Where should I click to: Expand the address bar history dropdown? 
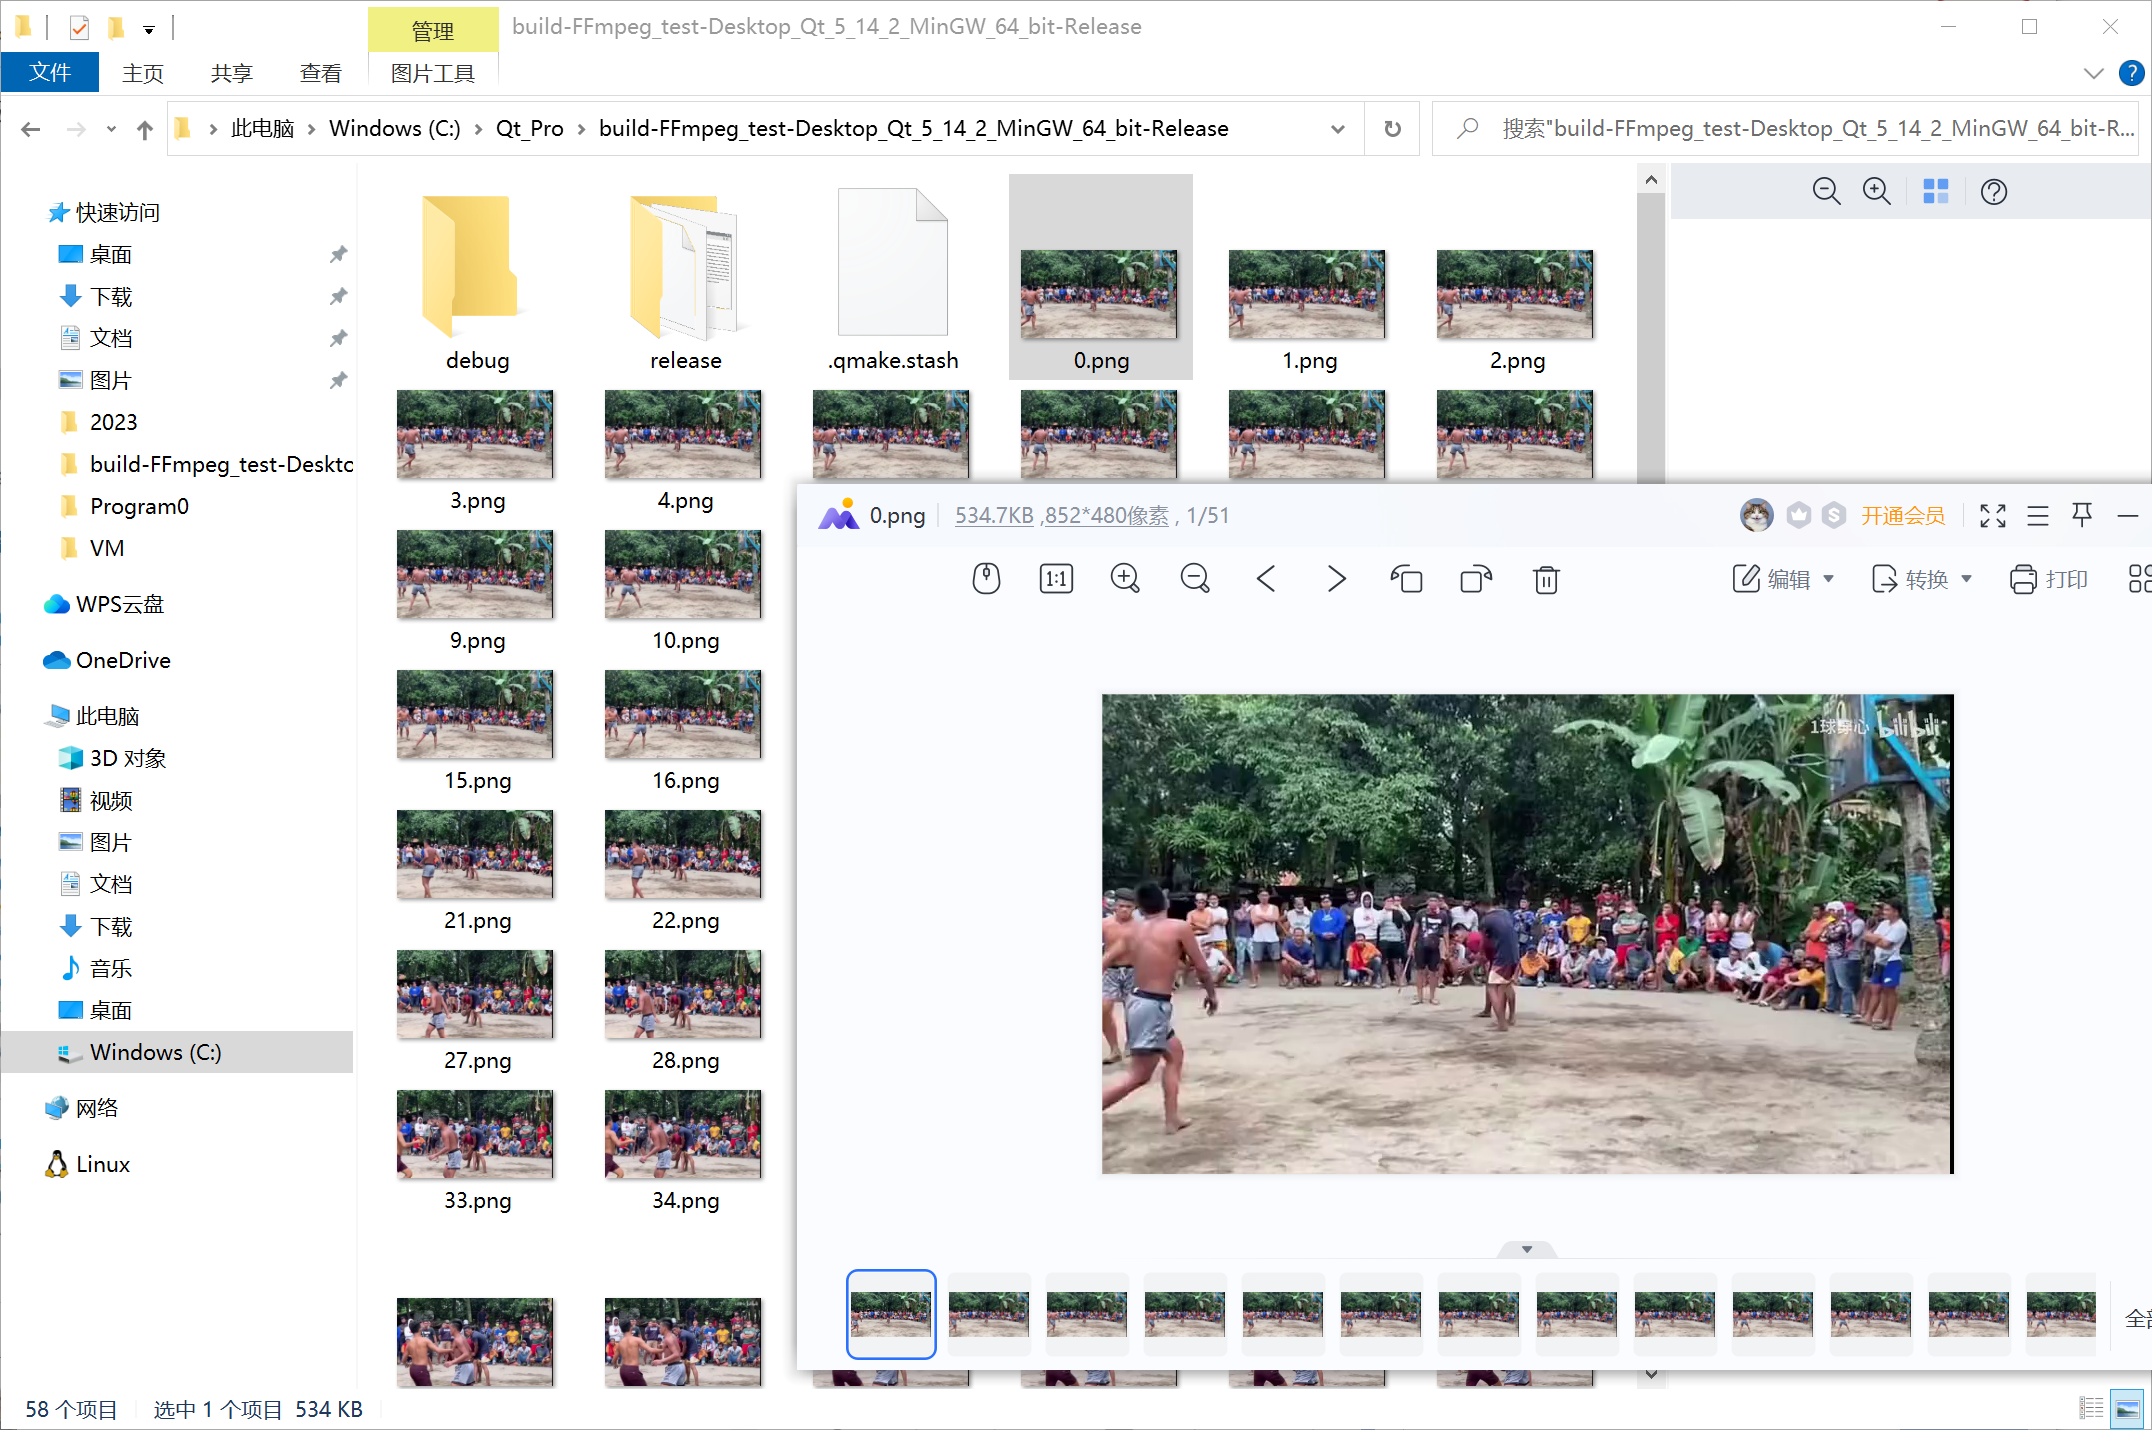(1338, 129)
